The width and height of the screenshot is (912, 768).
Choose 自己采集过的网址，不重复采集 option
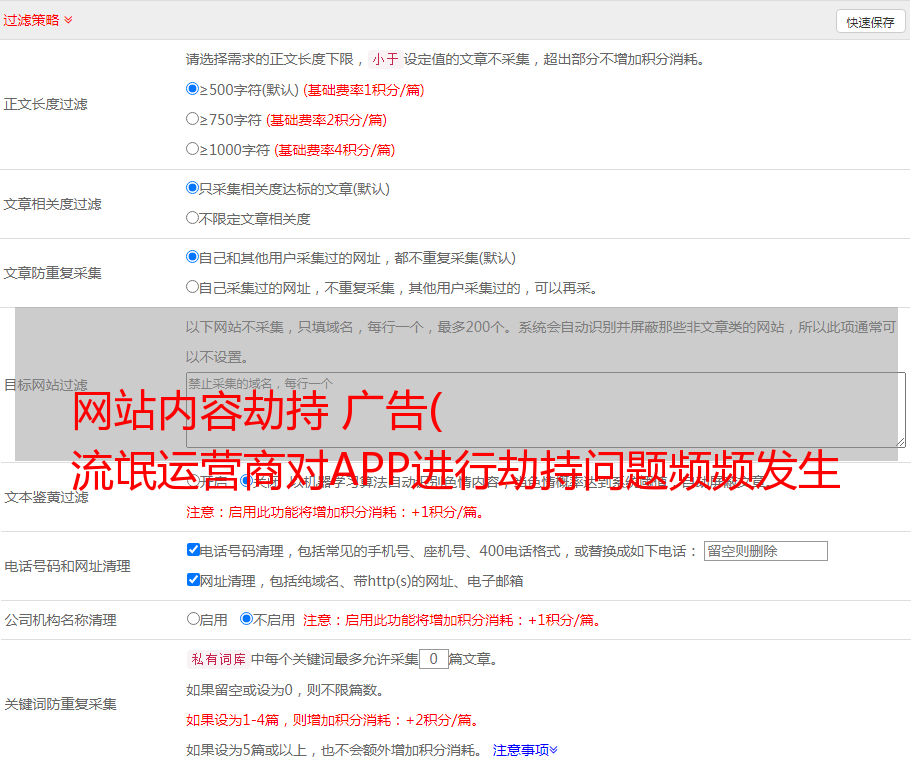tap(193, 287)
